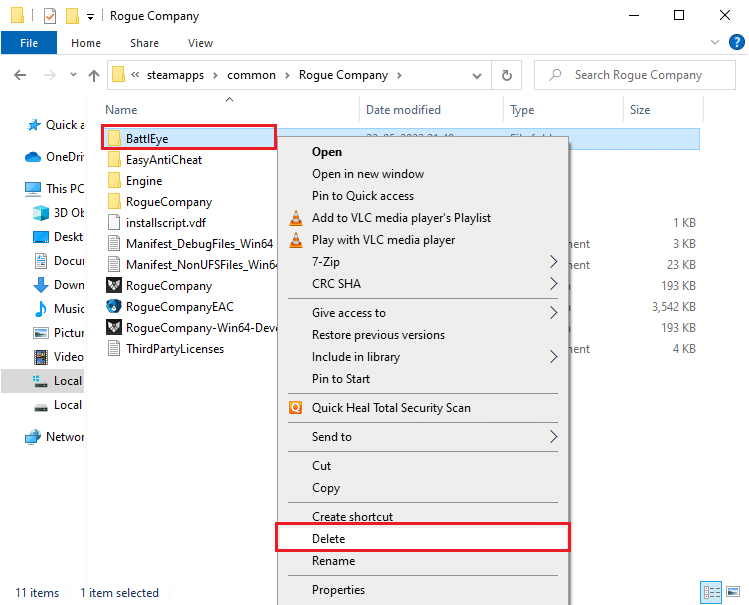Refresh the folder view

tap(507, 75)
